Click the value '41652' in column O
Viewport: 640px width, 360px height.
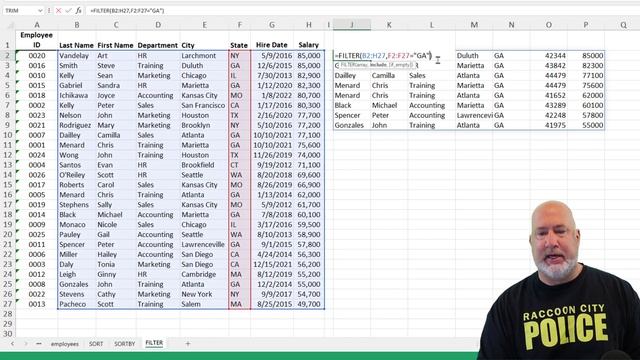pyautogui.click(x=549, y=96)
